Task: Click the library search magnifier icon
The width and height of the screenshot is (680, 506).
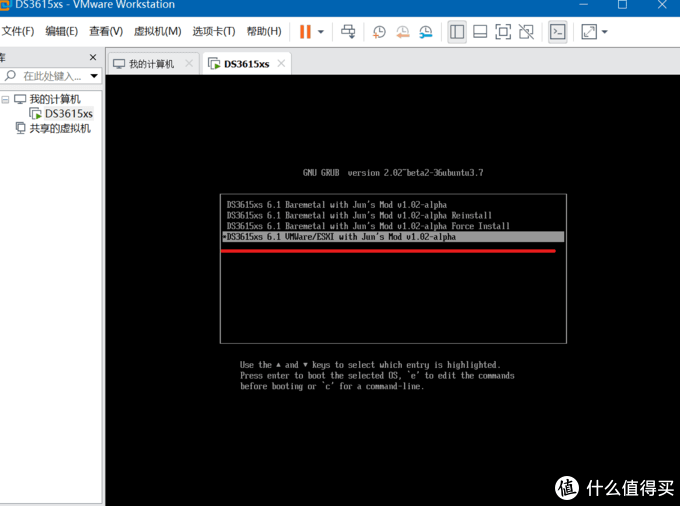Action: click(10, 76)
